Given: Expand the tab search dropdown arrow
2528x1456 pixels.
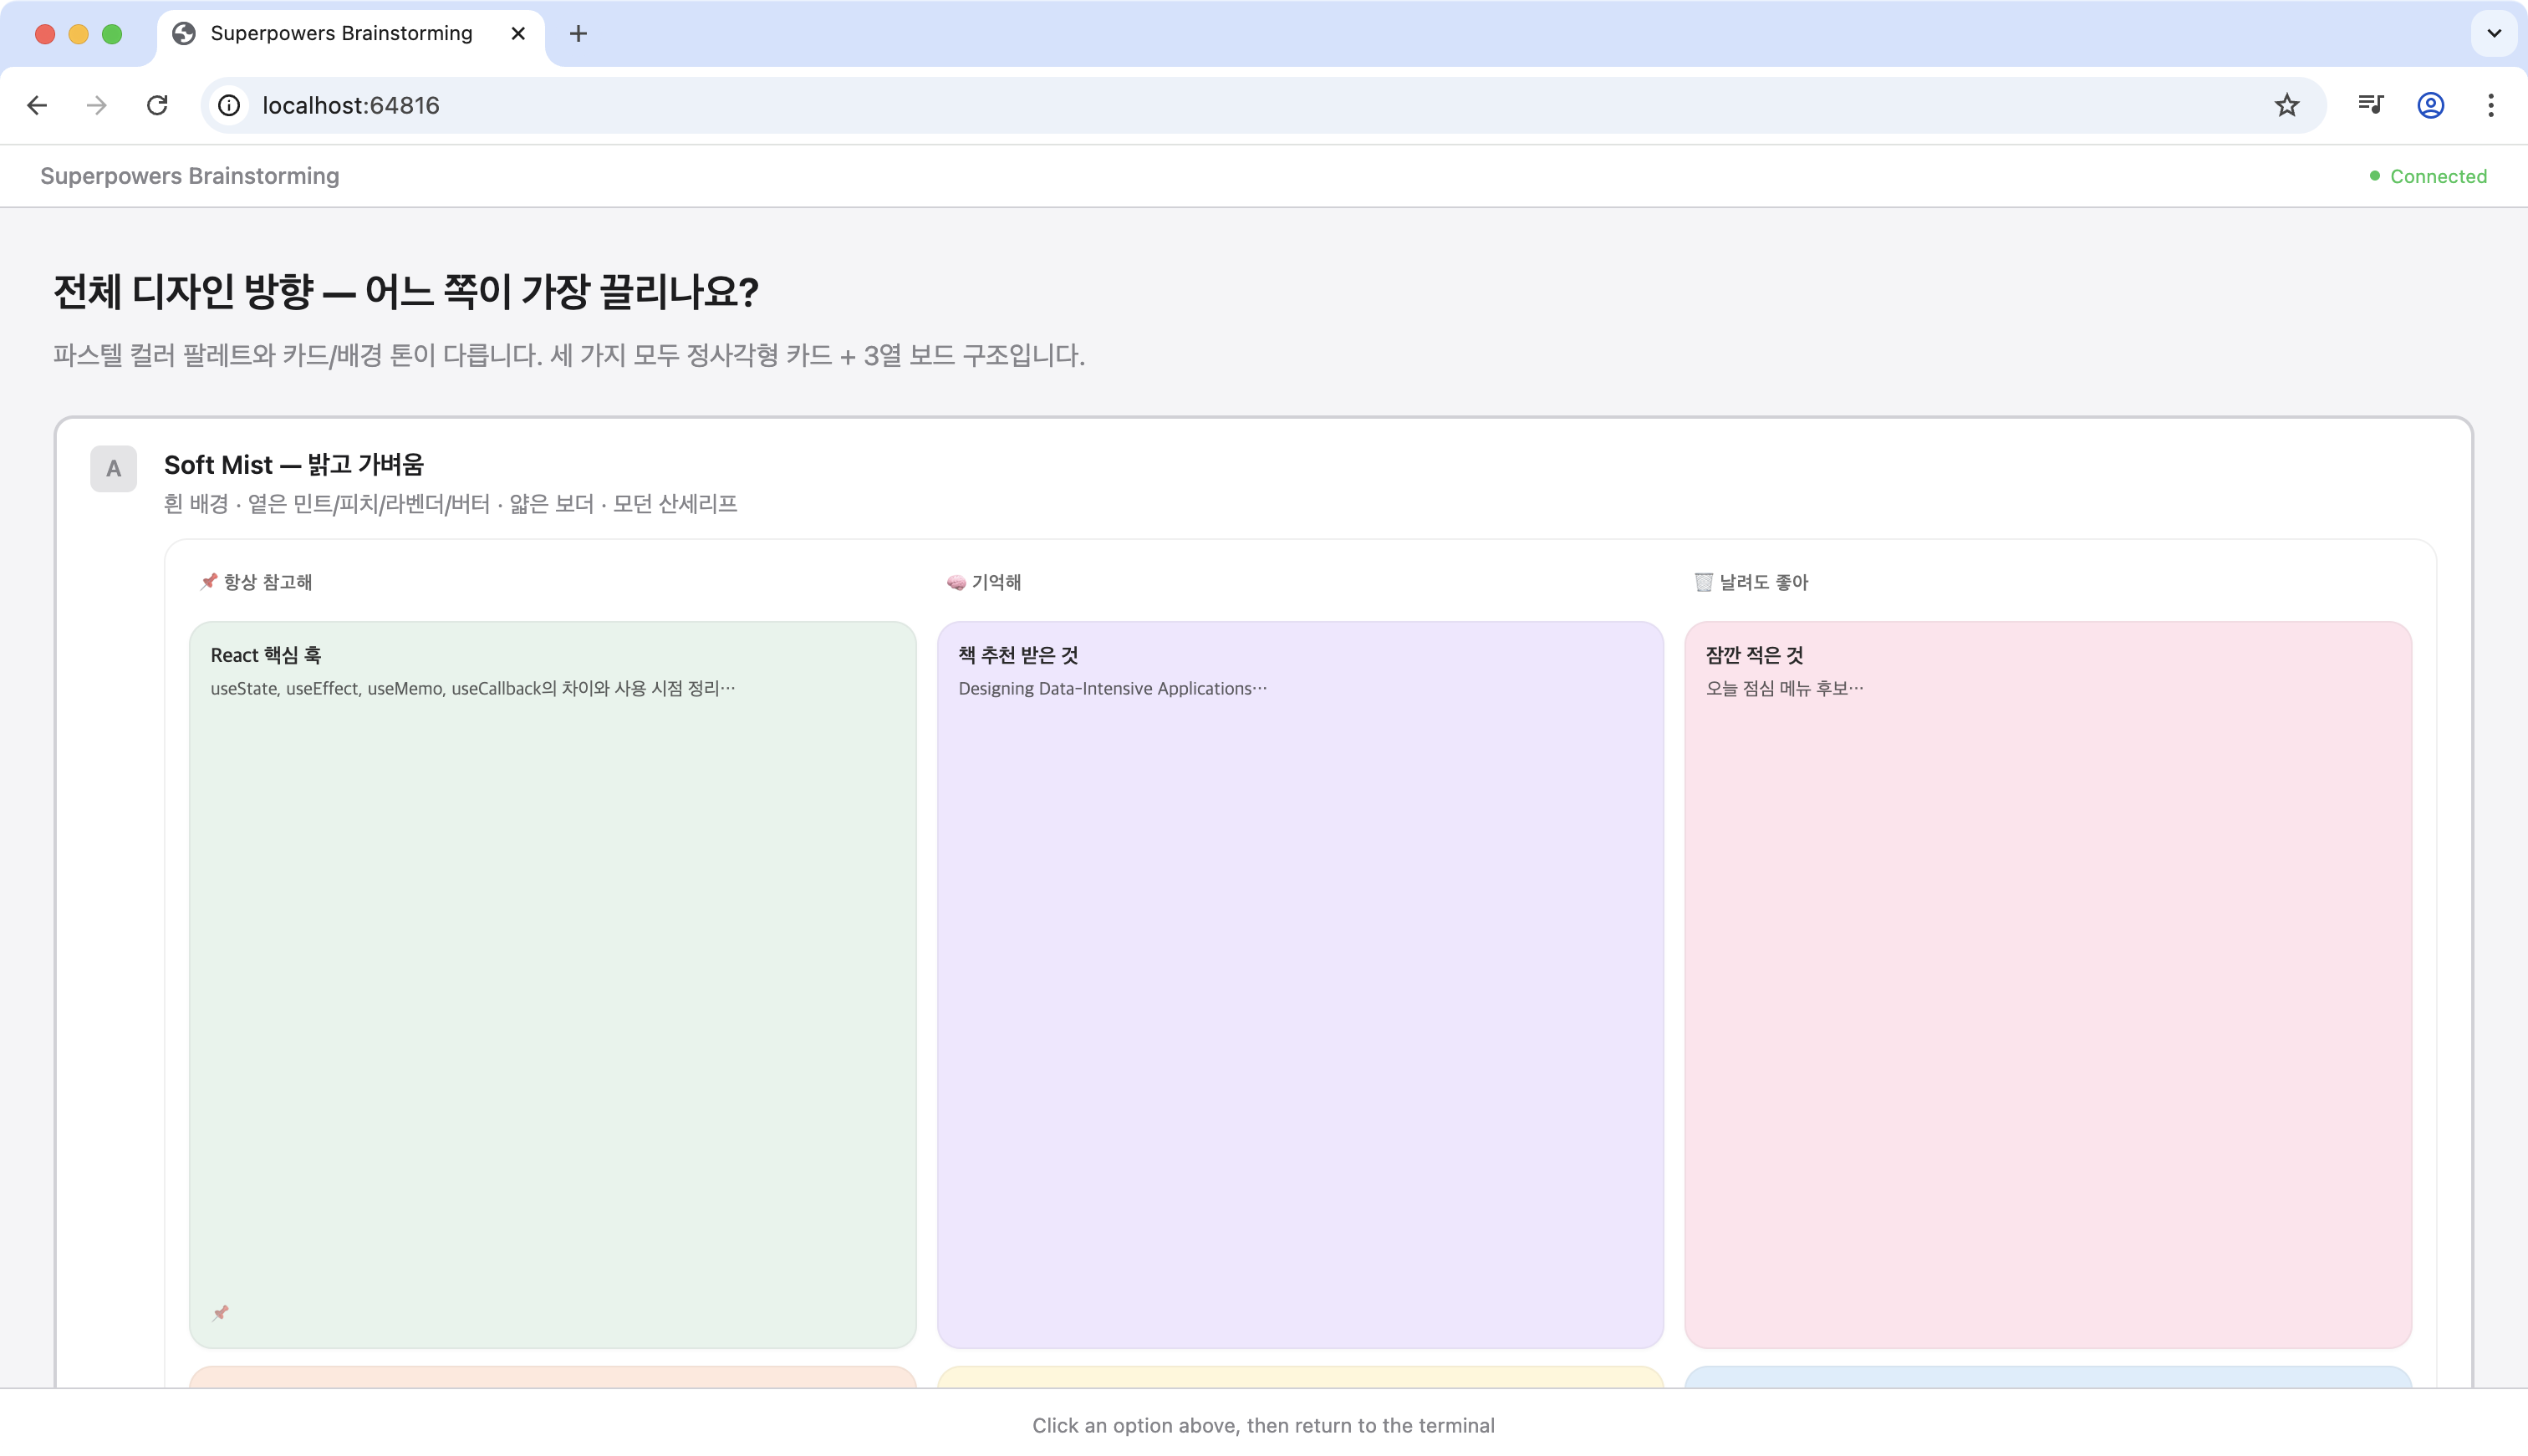Looking at the screenshot, I should [2494, 33].
